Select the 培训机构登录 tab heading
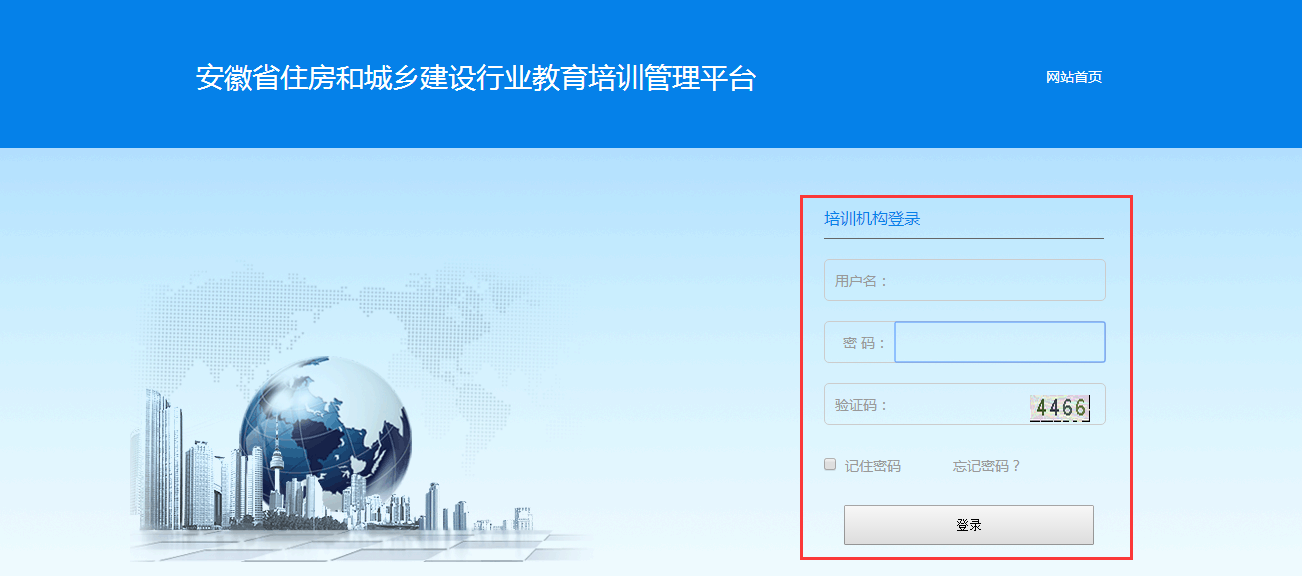Screen dimensions: 1302x576 (872, 218)
